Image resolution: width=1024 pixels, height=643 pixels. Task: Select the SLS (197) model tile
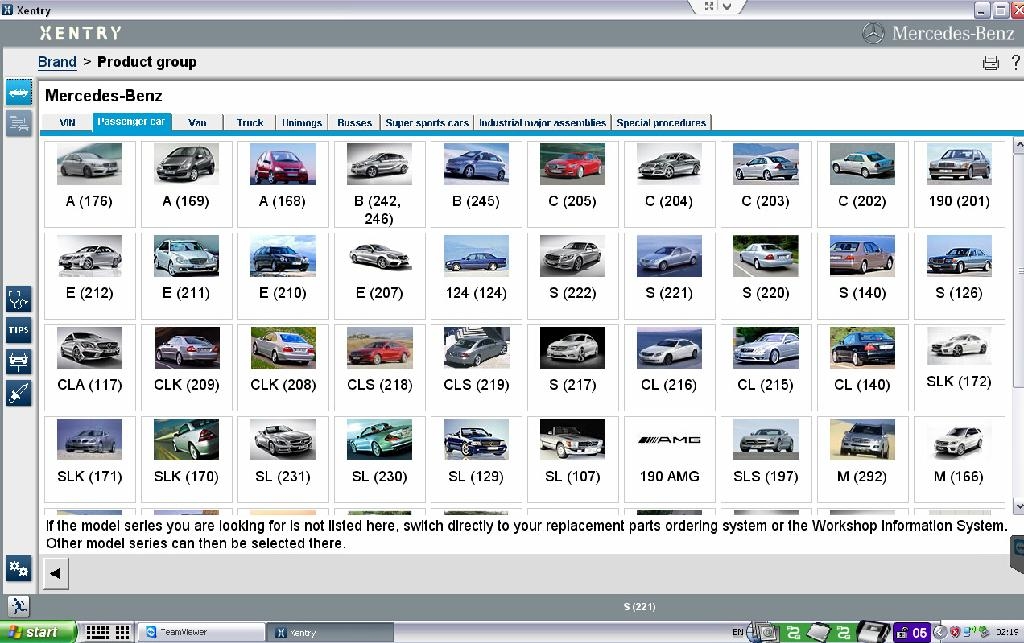pos(766,460)
